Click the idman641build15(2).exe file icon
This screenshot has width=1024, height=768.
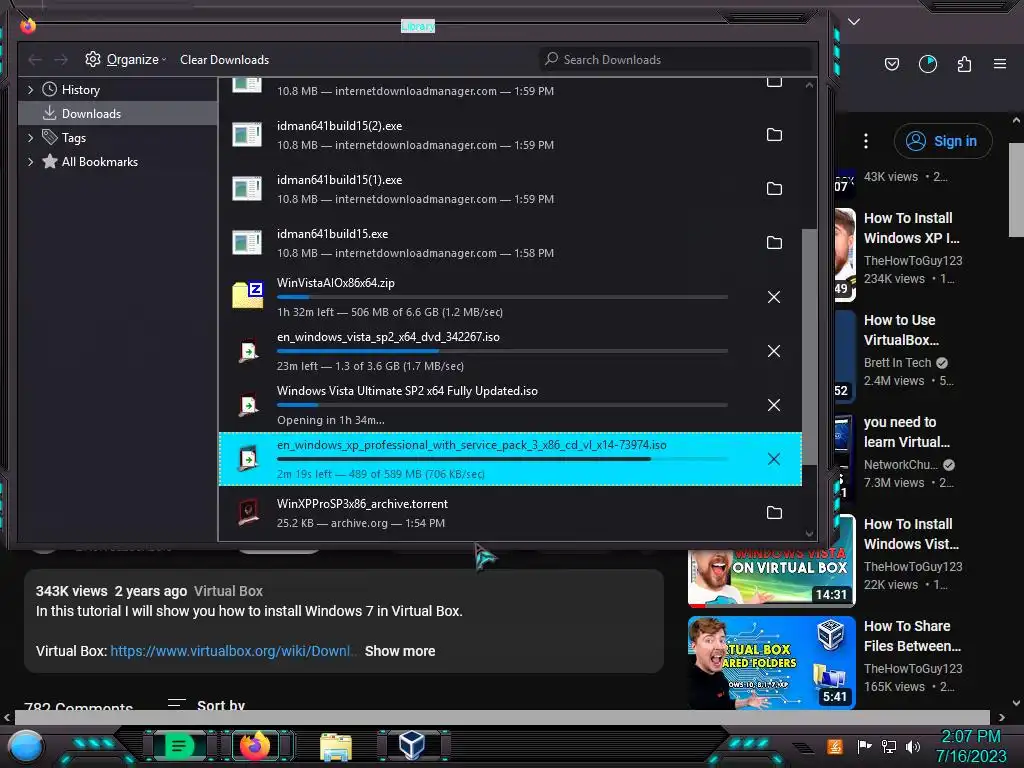248,135
